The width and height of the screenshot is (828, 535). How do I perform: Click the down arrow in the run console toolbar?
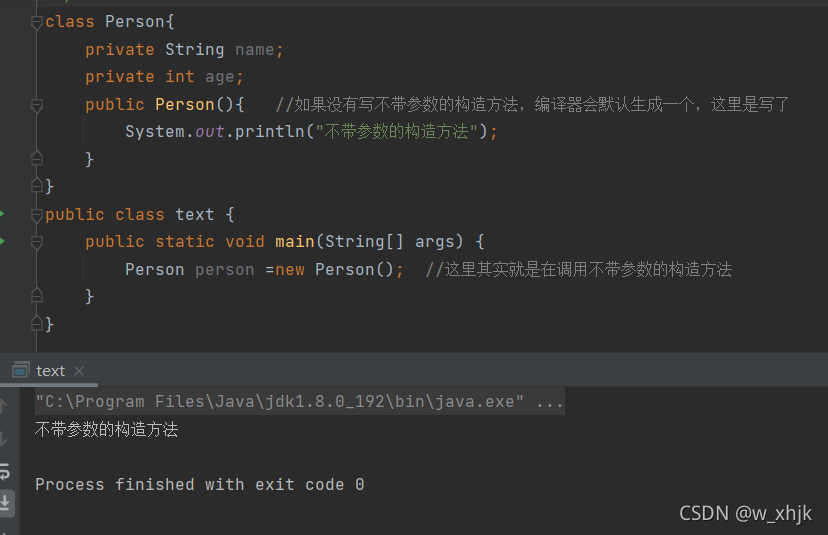pyautogui.click(x=3, y=438)
